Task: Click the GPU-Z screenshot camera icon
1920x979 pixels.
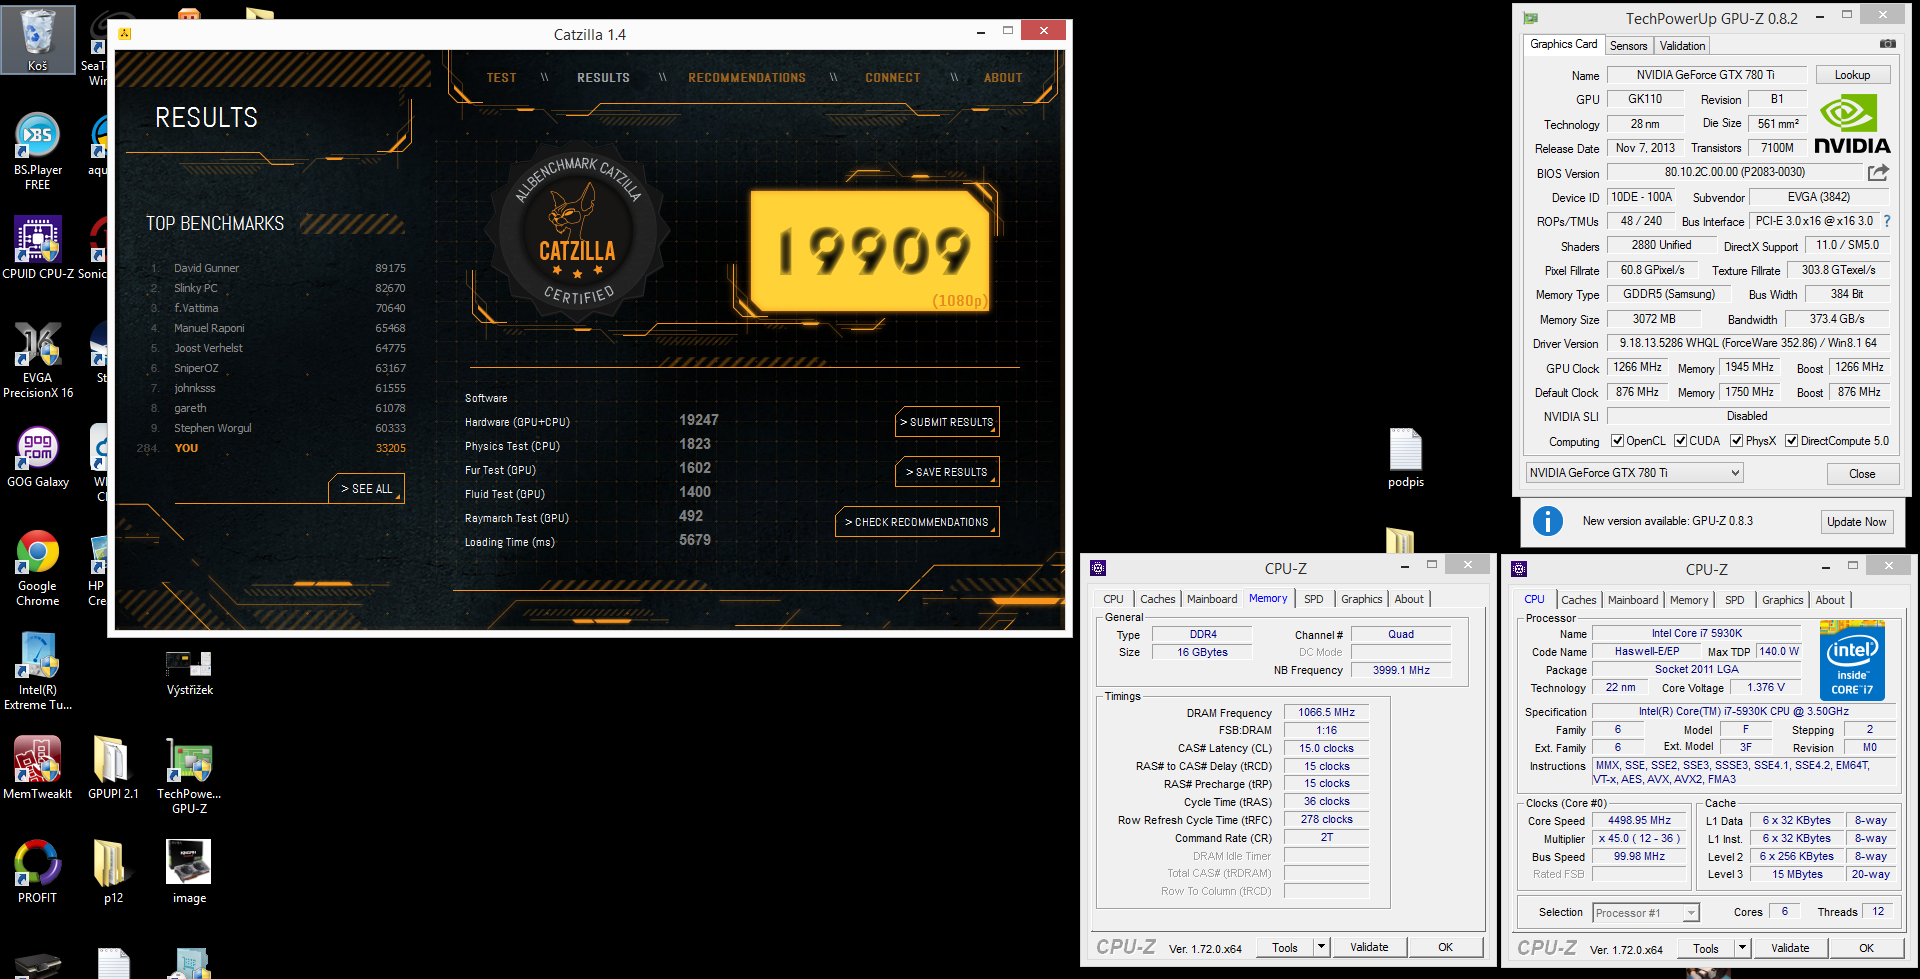Action: point(1887,44)
